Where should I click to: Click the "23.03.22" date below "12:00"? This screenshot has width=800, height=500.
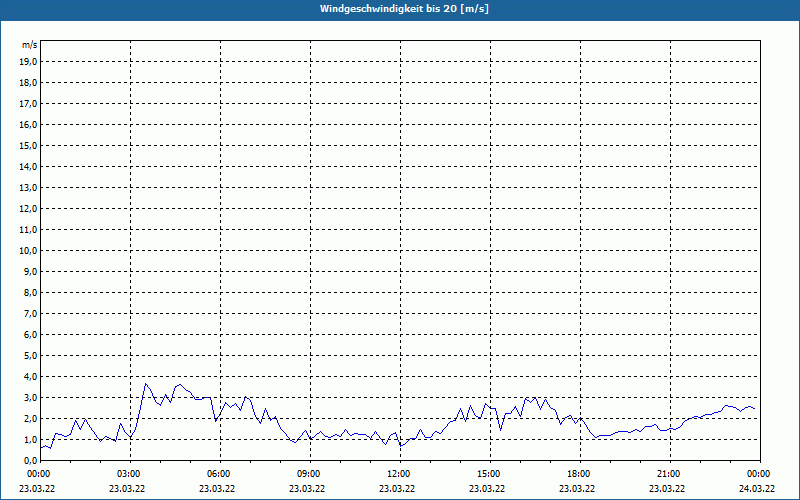pyautogui.click(x=397, y=489)
